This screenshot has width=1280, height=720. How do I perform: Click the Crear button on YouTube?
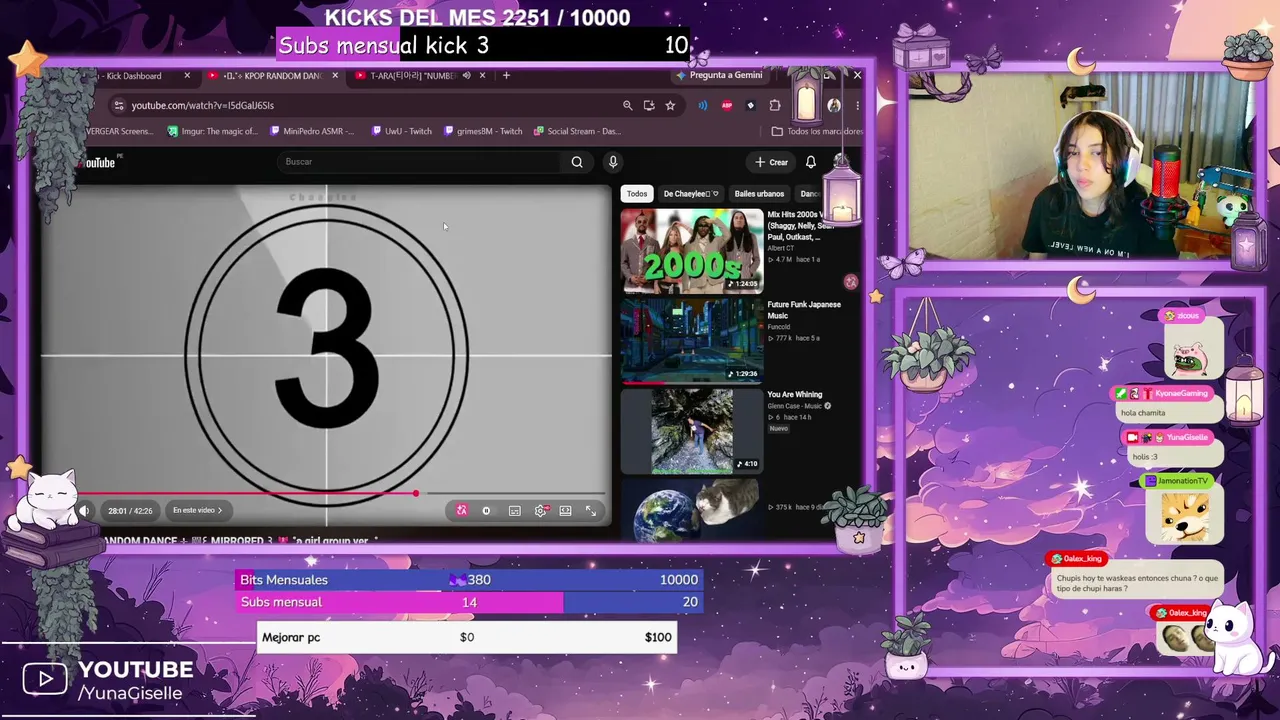772,162
